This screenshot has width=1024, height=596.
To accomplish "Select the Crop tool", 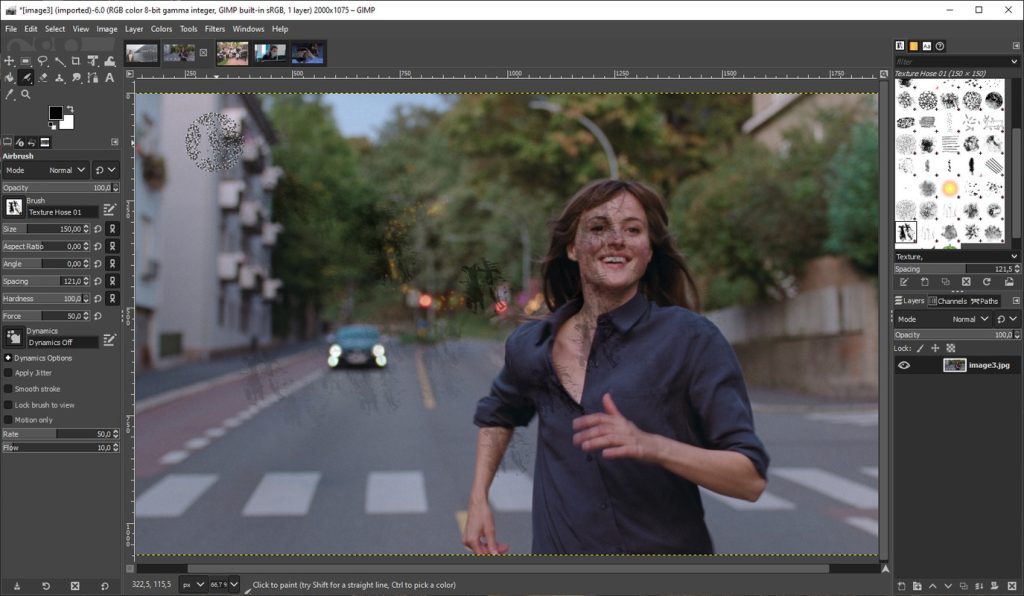I will point(76,61).
